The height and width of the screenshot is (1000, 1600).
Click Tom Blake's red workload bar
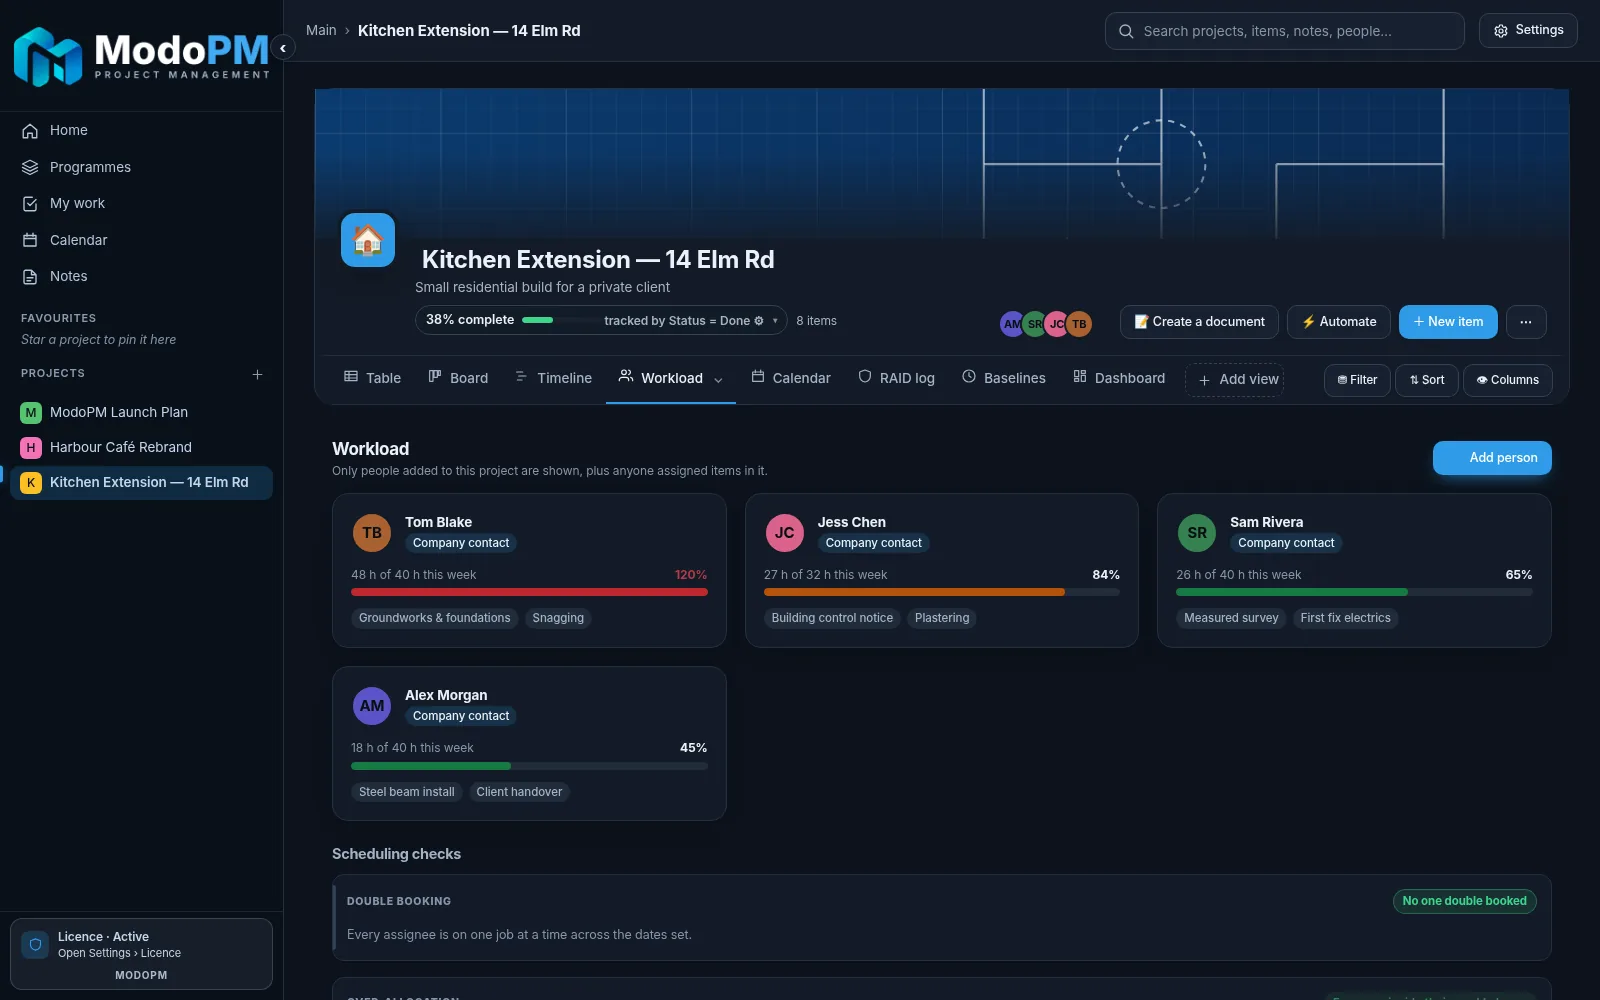click(529, 592)
